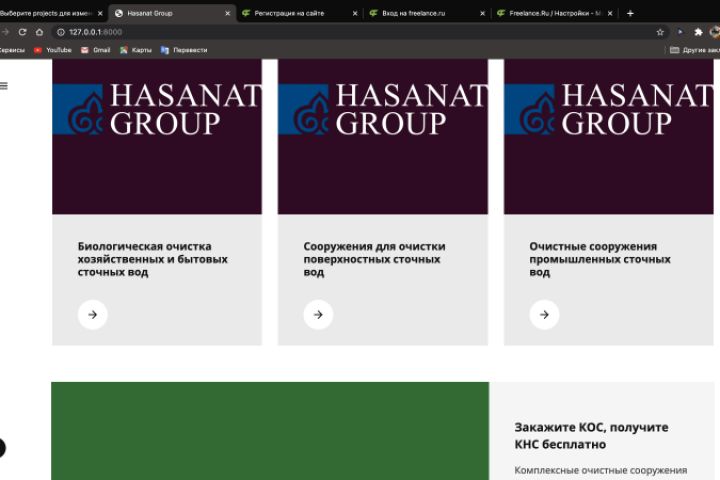Open the Extensions puzzle icon

tap(698, 32)
